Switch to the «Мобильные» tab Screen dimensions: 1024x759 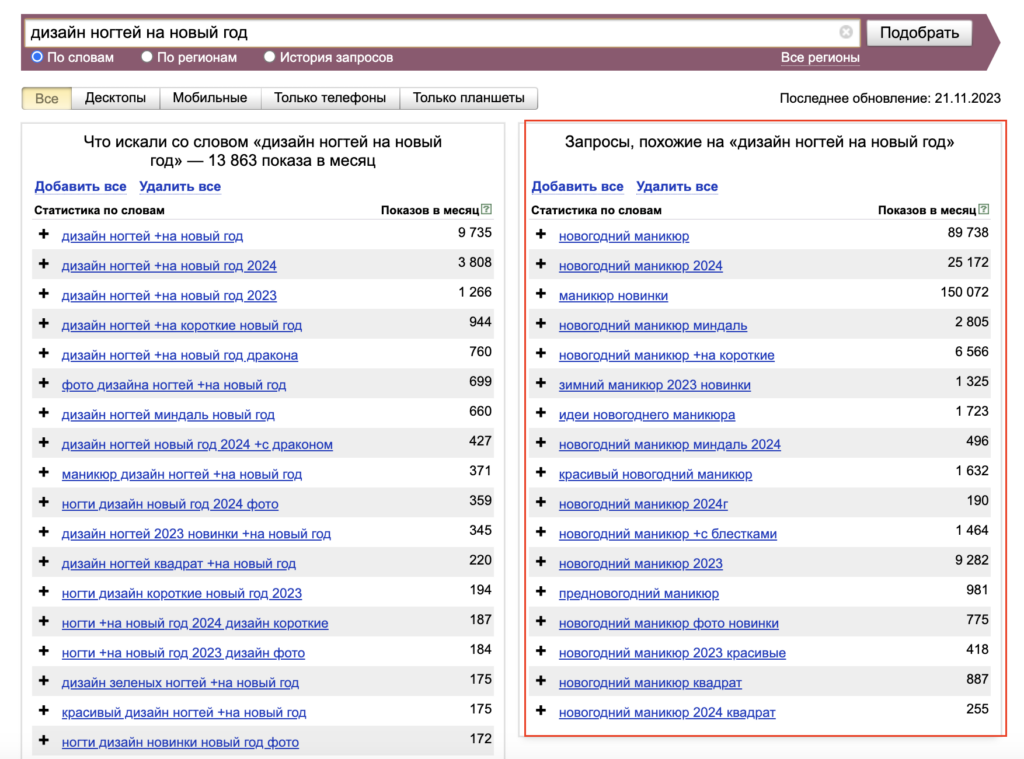coord(209,98)
